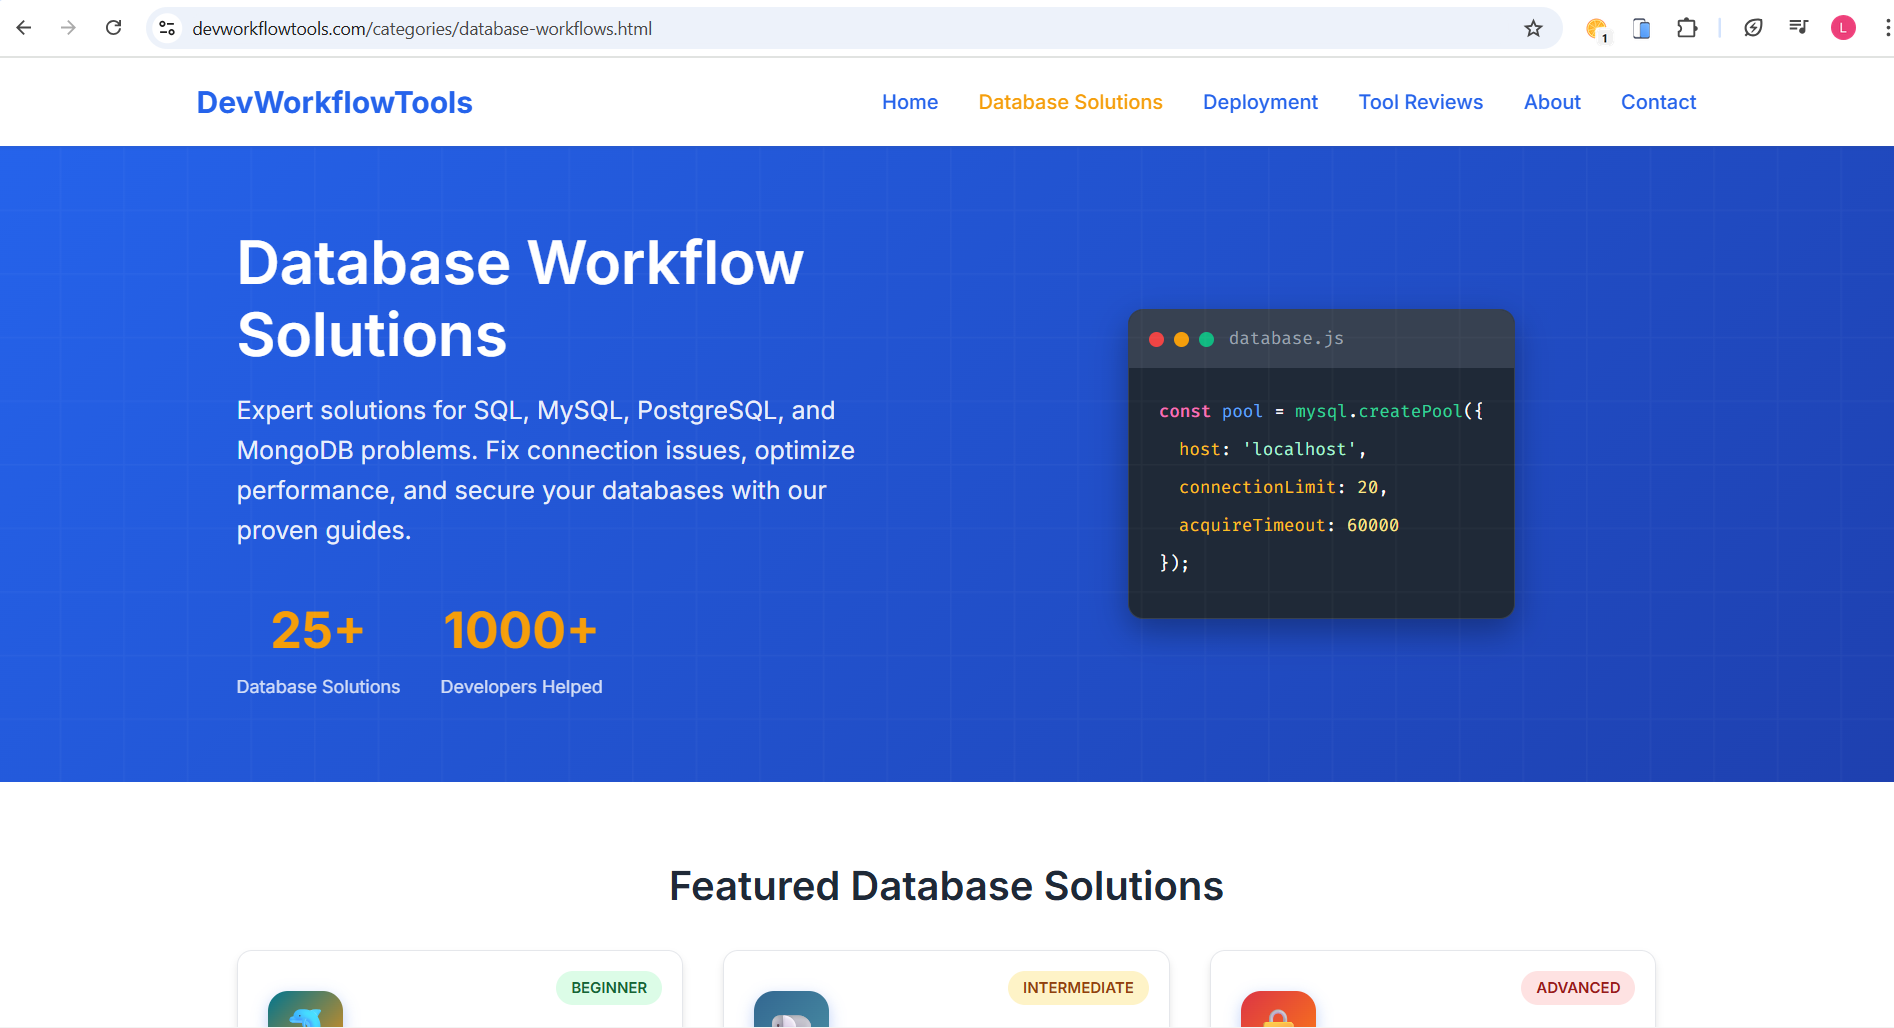Navigate to the Contact page
The height and width of the screenshot is (1028, 1894).
click(1658, 102)
